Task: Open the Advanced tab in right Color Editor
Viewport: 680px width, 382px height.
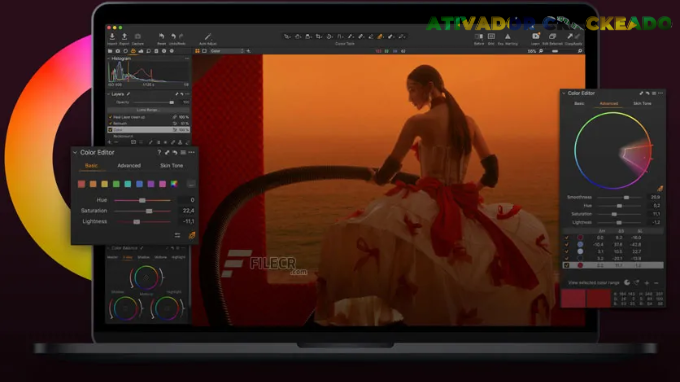Action: [608, 104]
